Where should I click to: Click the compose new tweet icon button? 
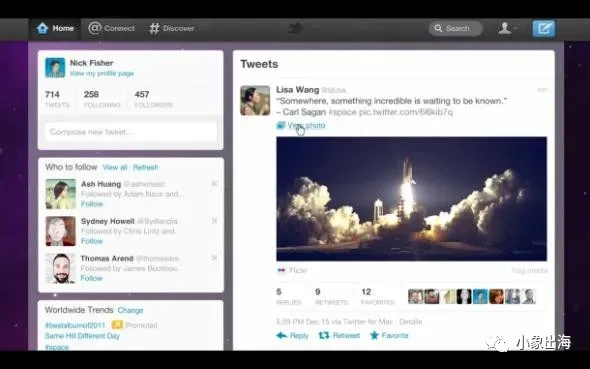[543, 28]
